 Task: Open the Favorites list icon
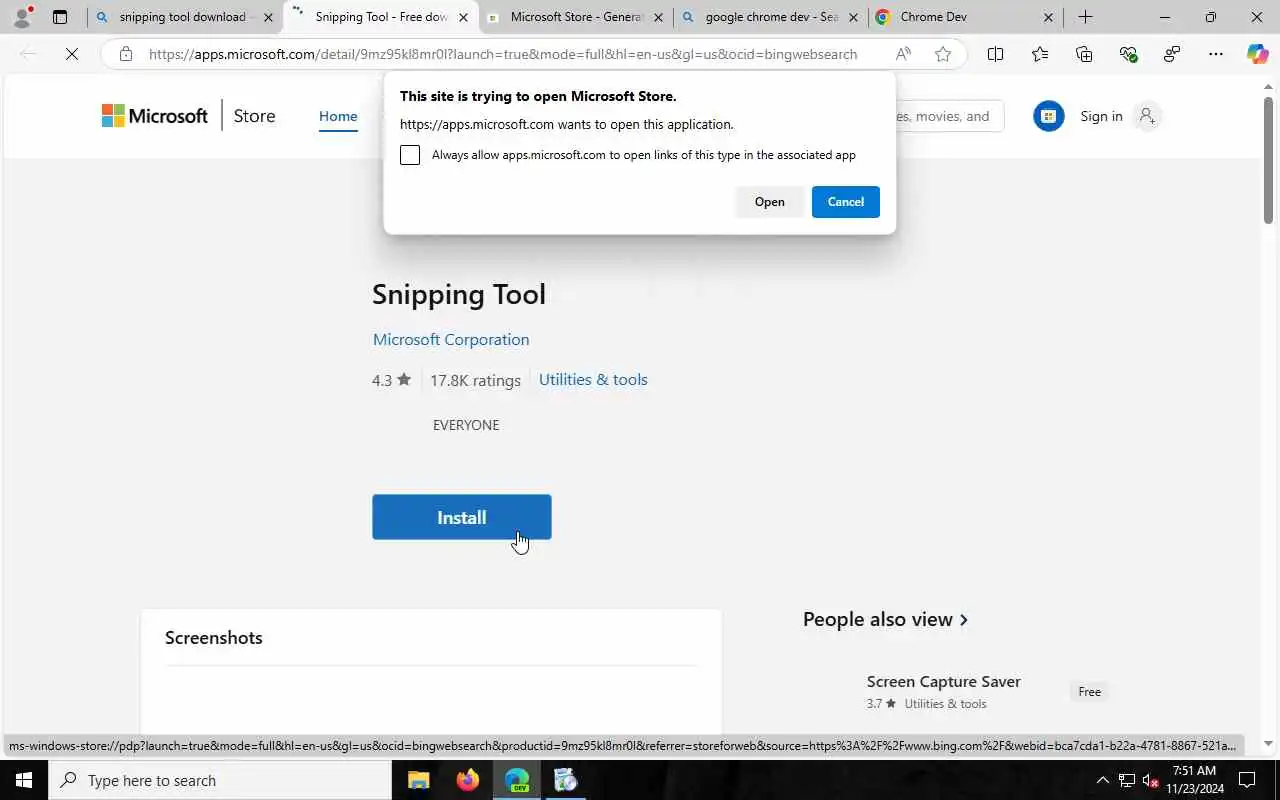(1040, 54)
